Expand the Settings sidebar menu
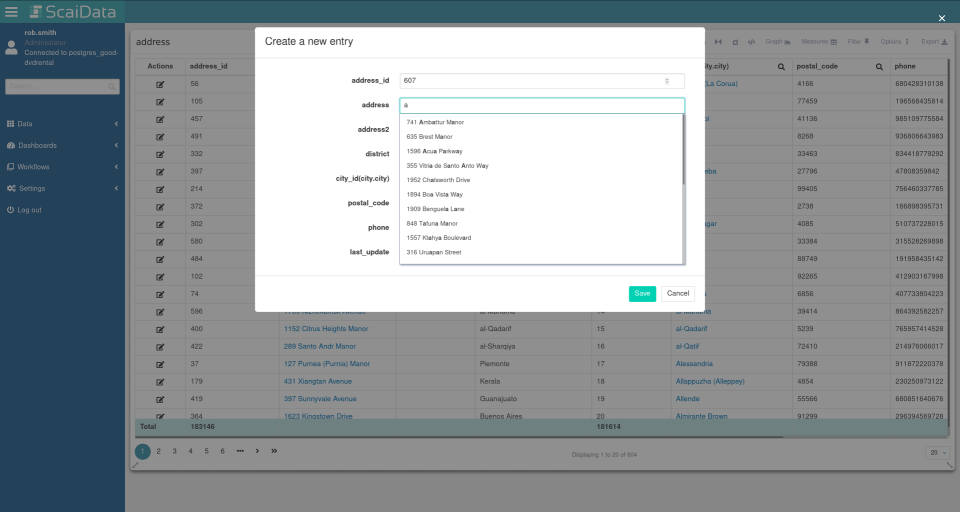960x512 pixels. 62,189
